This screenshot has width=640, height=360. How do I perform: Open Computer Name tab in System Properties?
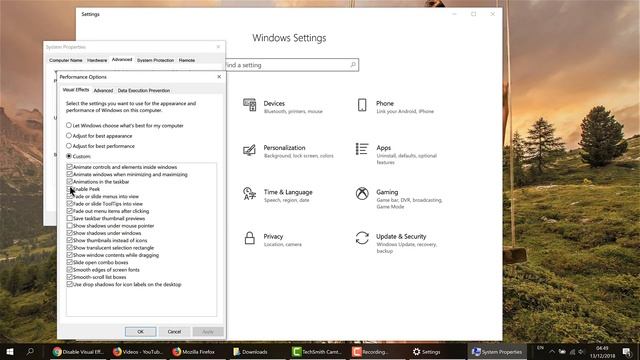tap(66, 60)
